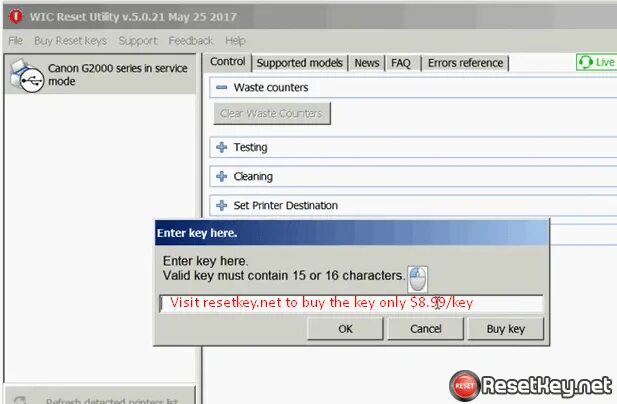Click the Enter key here dialog title bar
Image resolution: width=617 pixels, height=404 pixels.
[351, 233]
